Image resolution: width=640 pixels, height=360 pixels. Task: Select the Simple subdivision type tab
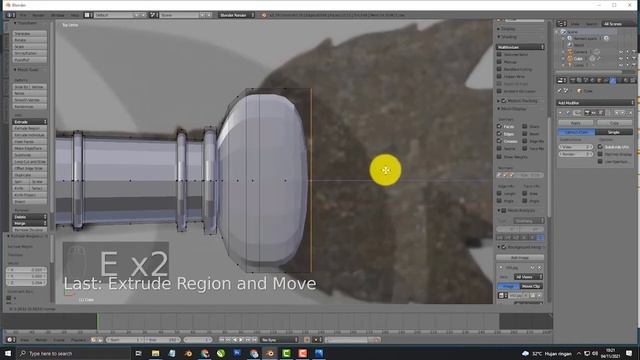coord(614,132)
